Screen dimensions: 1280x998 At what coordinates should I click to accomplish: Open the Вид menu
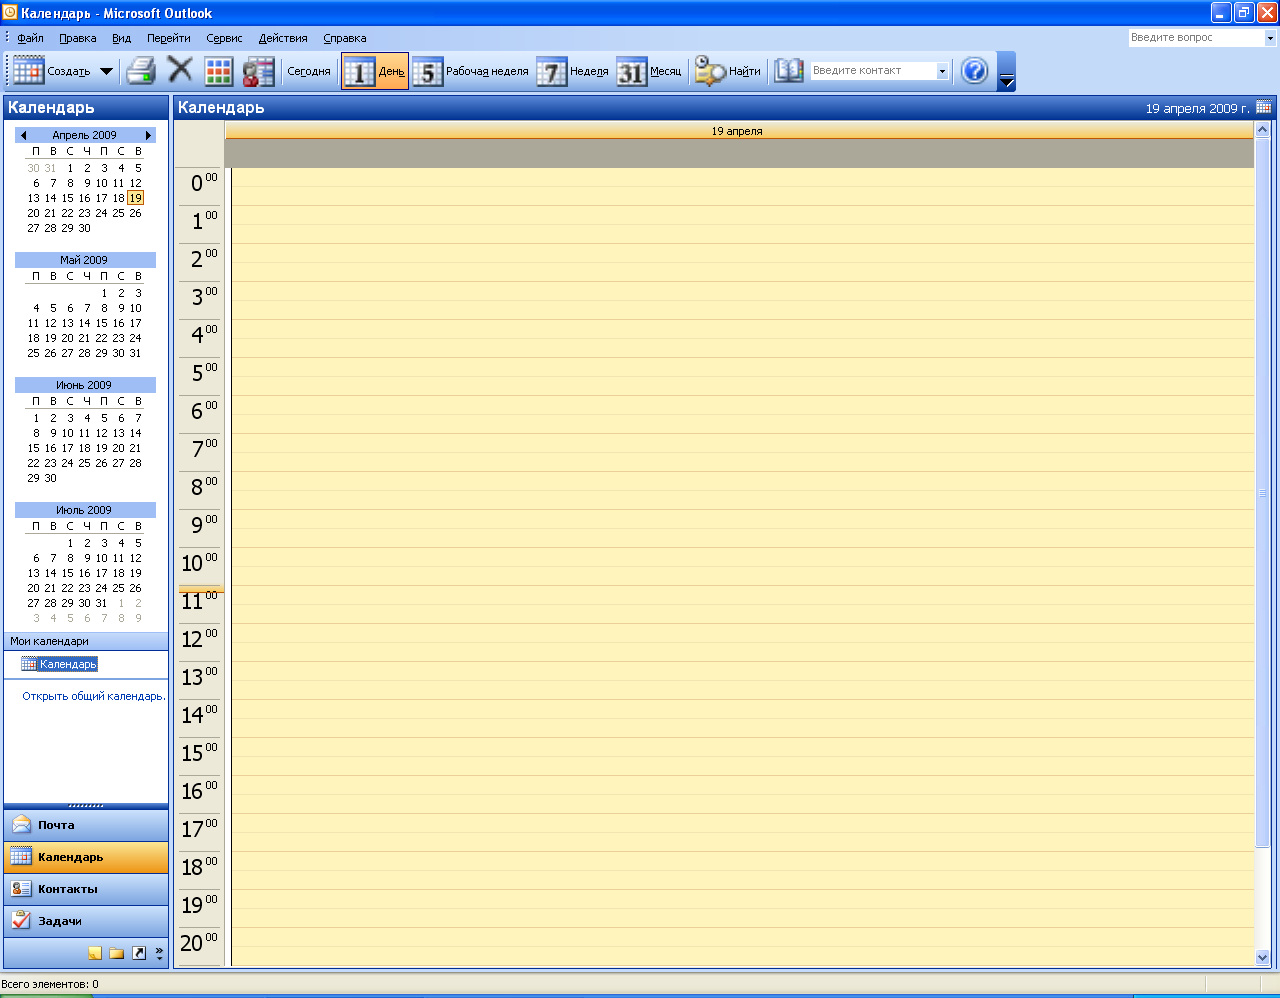click(121, 38)
